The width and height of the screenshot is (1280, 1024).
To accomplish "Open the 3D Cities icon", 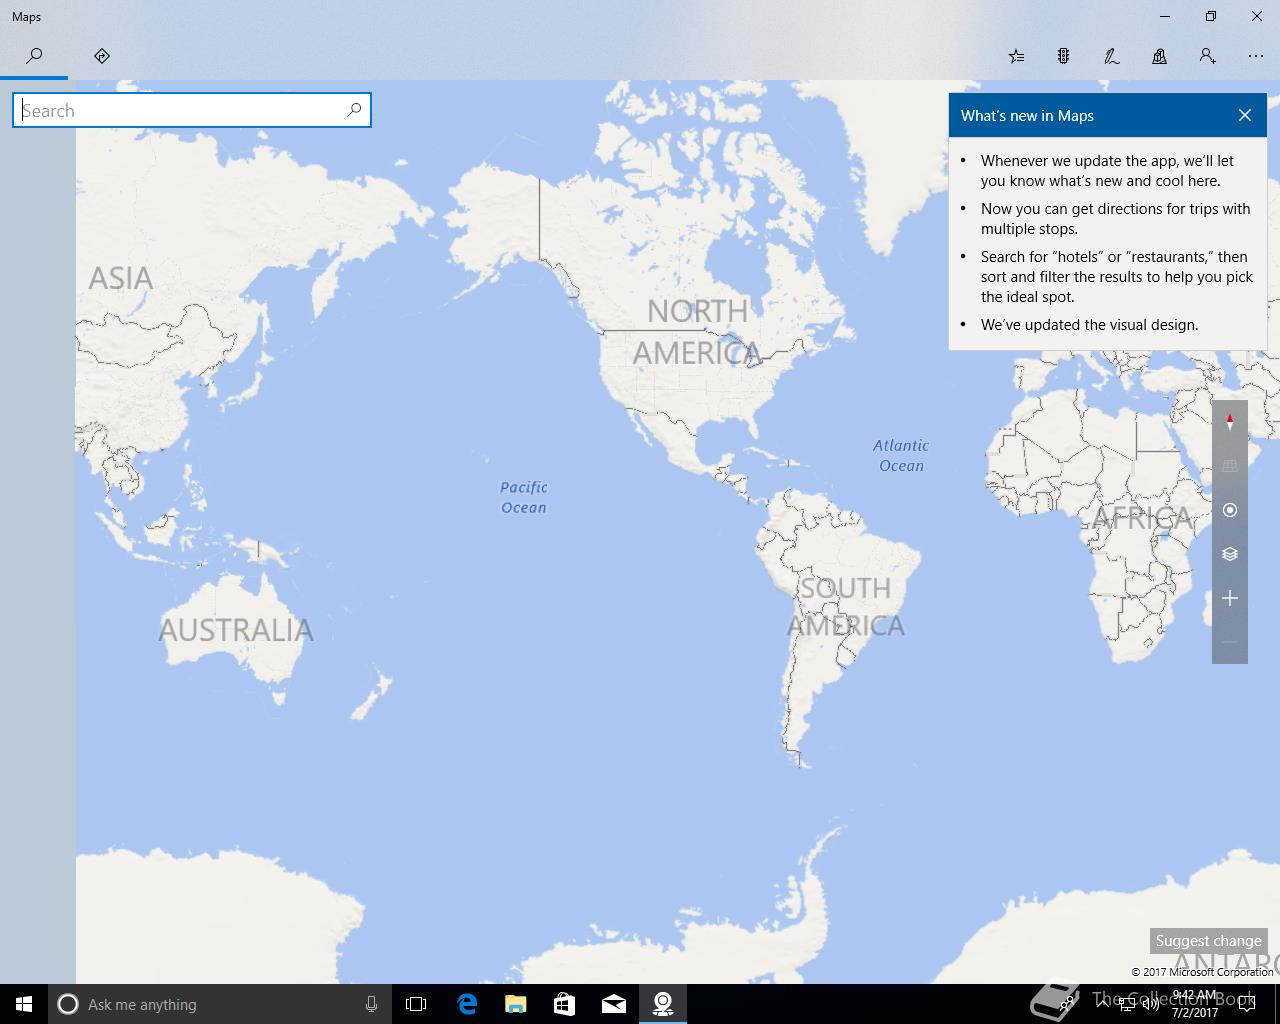I will pyautogui.click(x=1160, y=56).
